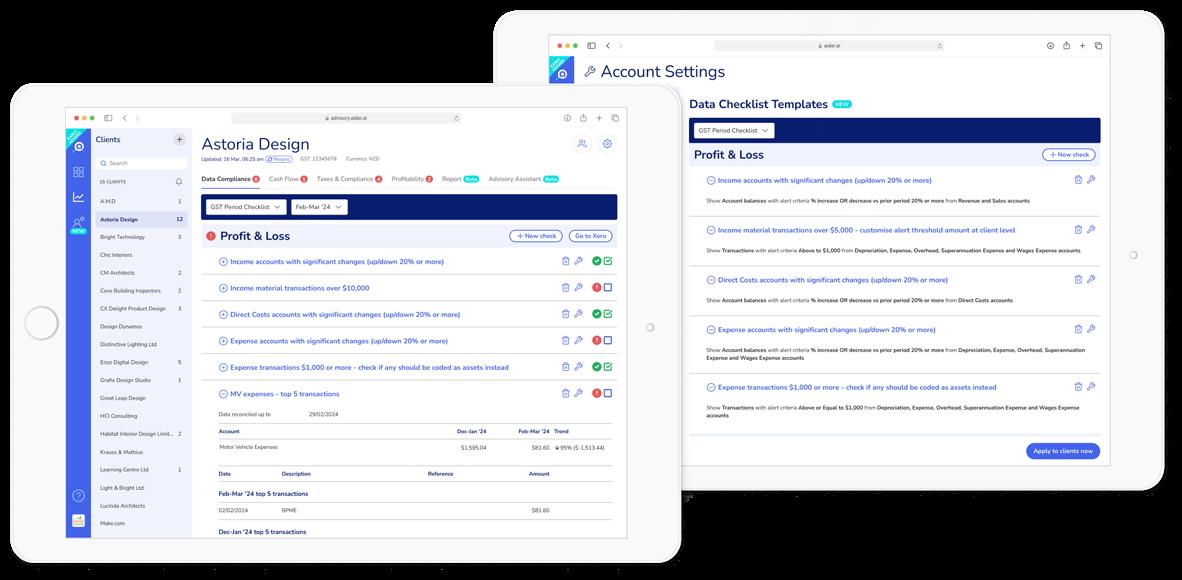Delete the Income material transactions over $10,000 check

565,287
